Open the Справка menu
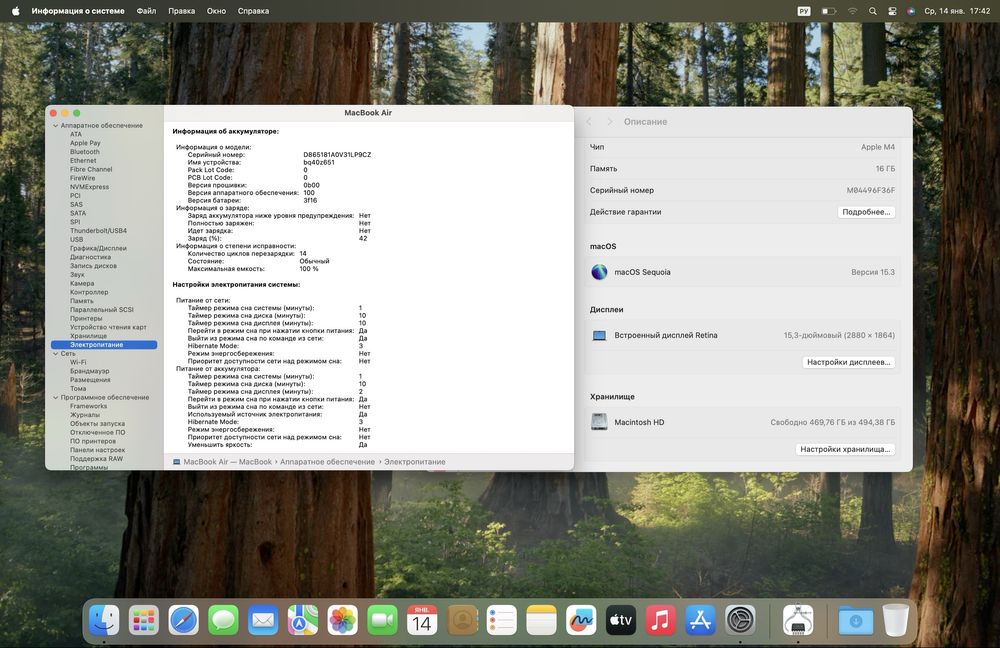The height and width of the screenshot is (648, 1000). [x=253, y=11]
